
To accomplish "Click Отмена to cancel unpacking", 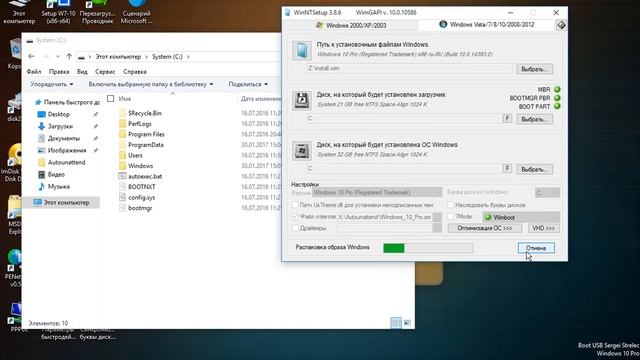I will (x=536, y=248).
